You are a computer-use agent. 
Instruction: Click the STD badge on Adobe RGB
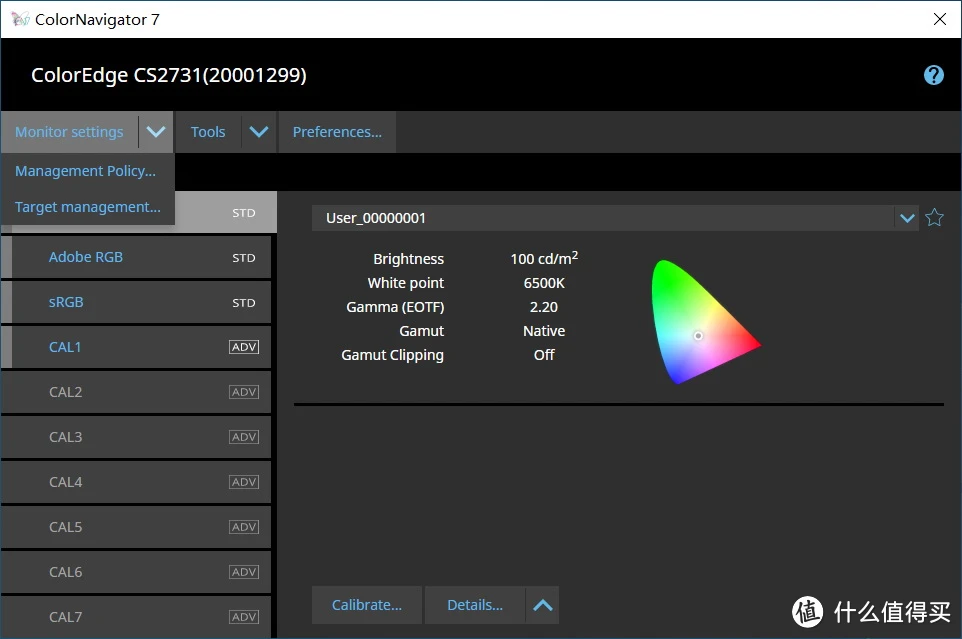(x=244, y=258)
